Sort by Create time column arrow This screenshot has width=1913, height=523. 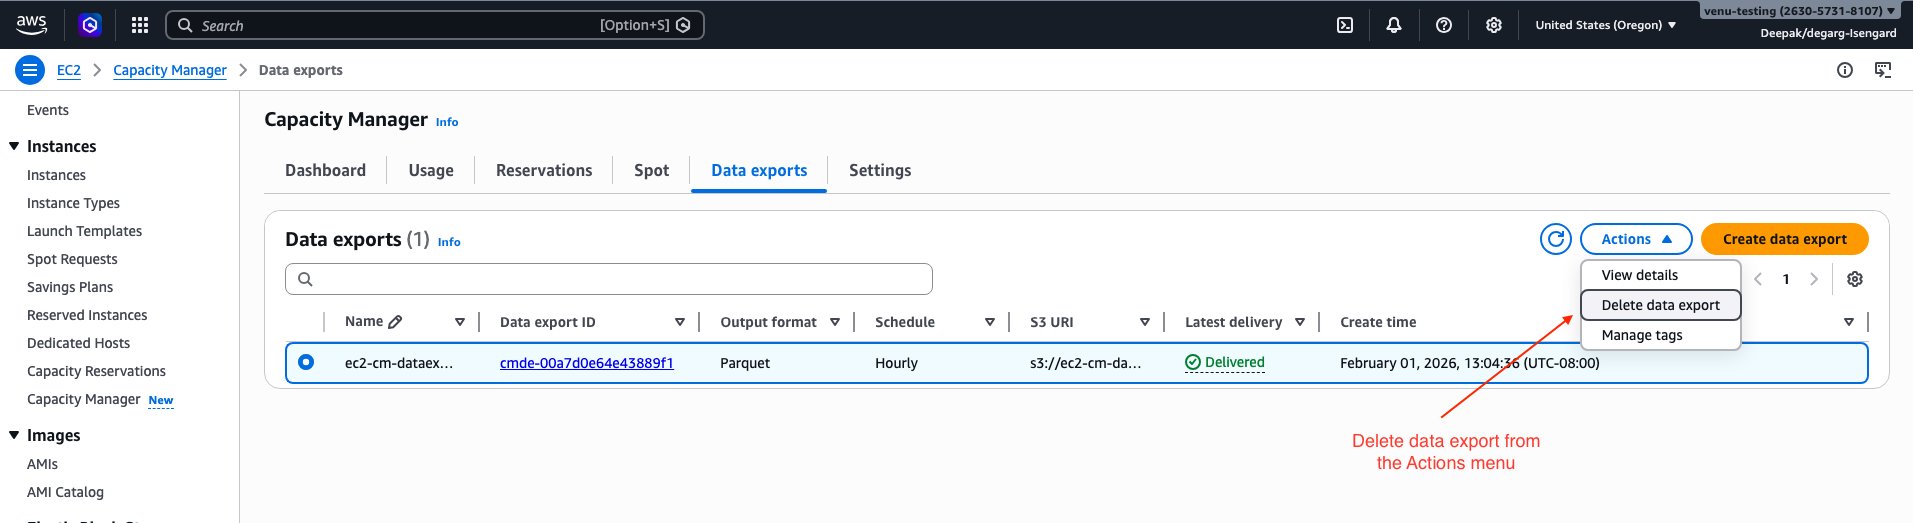point(1849,322)
